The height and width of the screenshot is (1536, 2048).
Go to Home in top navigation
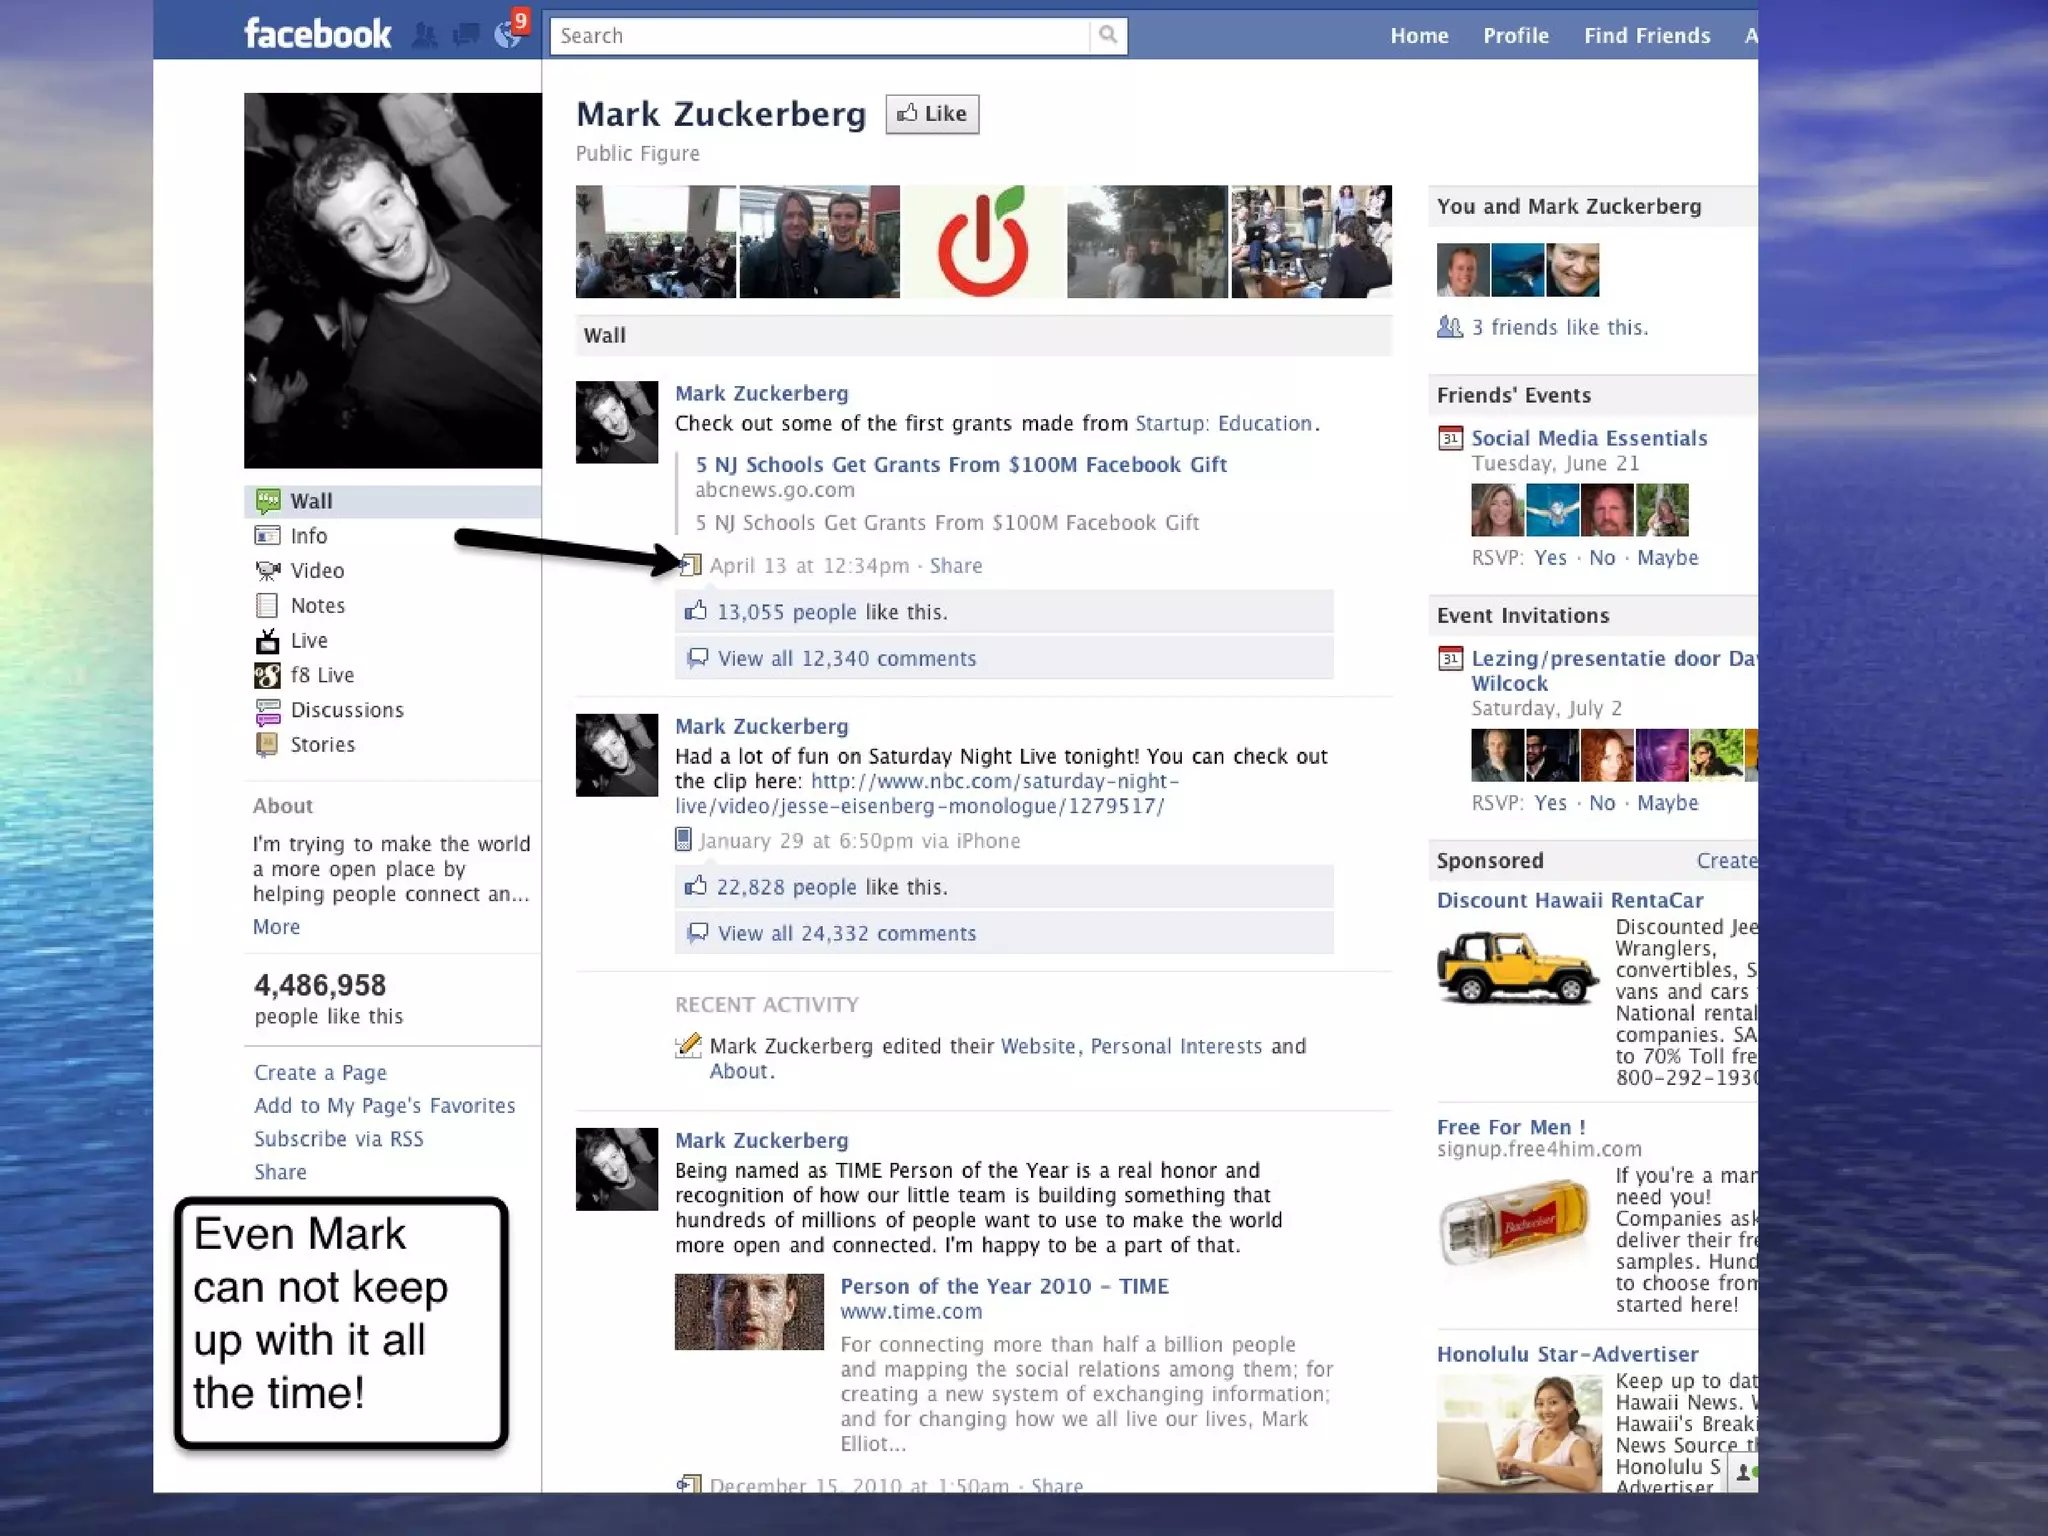[x=1419, y=36]
